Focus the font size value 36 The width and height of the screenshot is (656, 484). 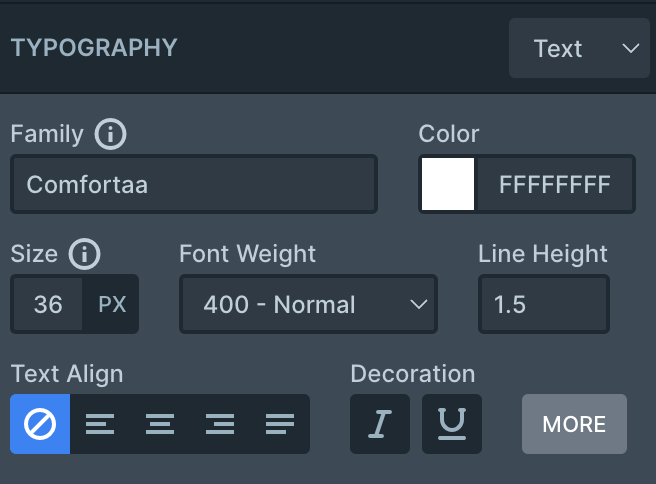48,304
